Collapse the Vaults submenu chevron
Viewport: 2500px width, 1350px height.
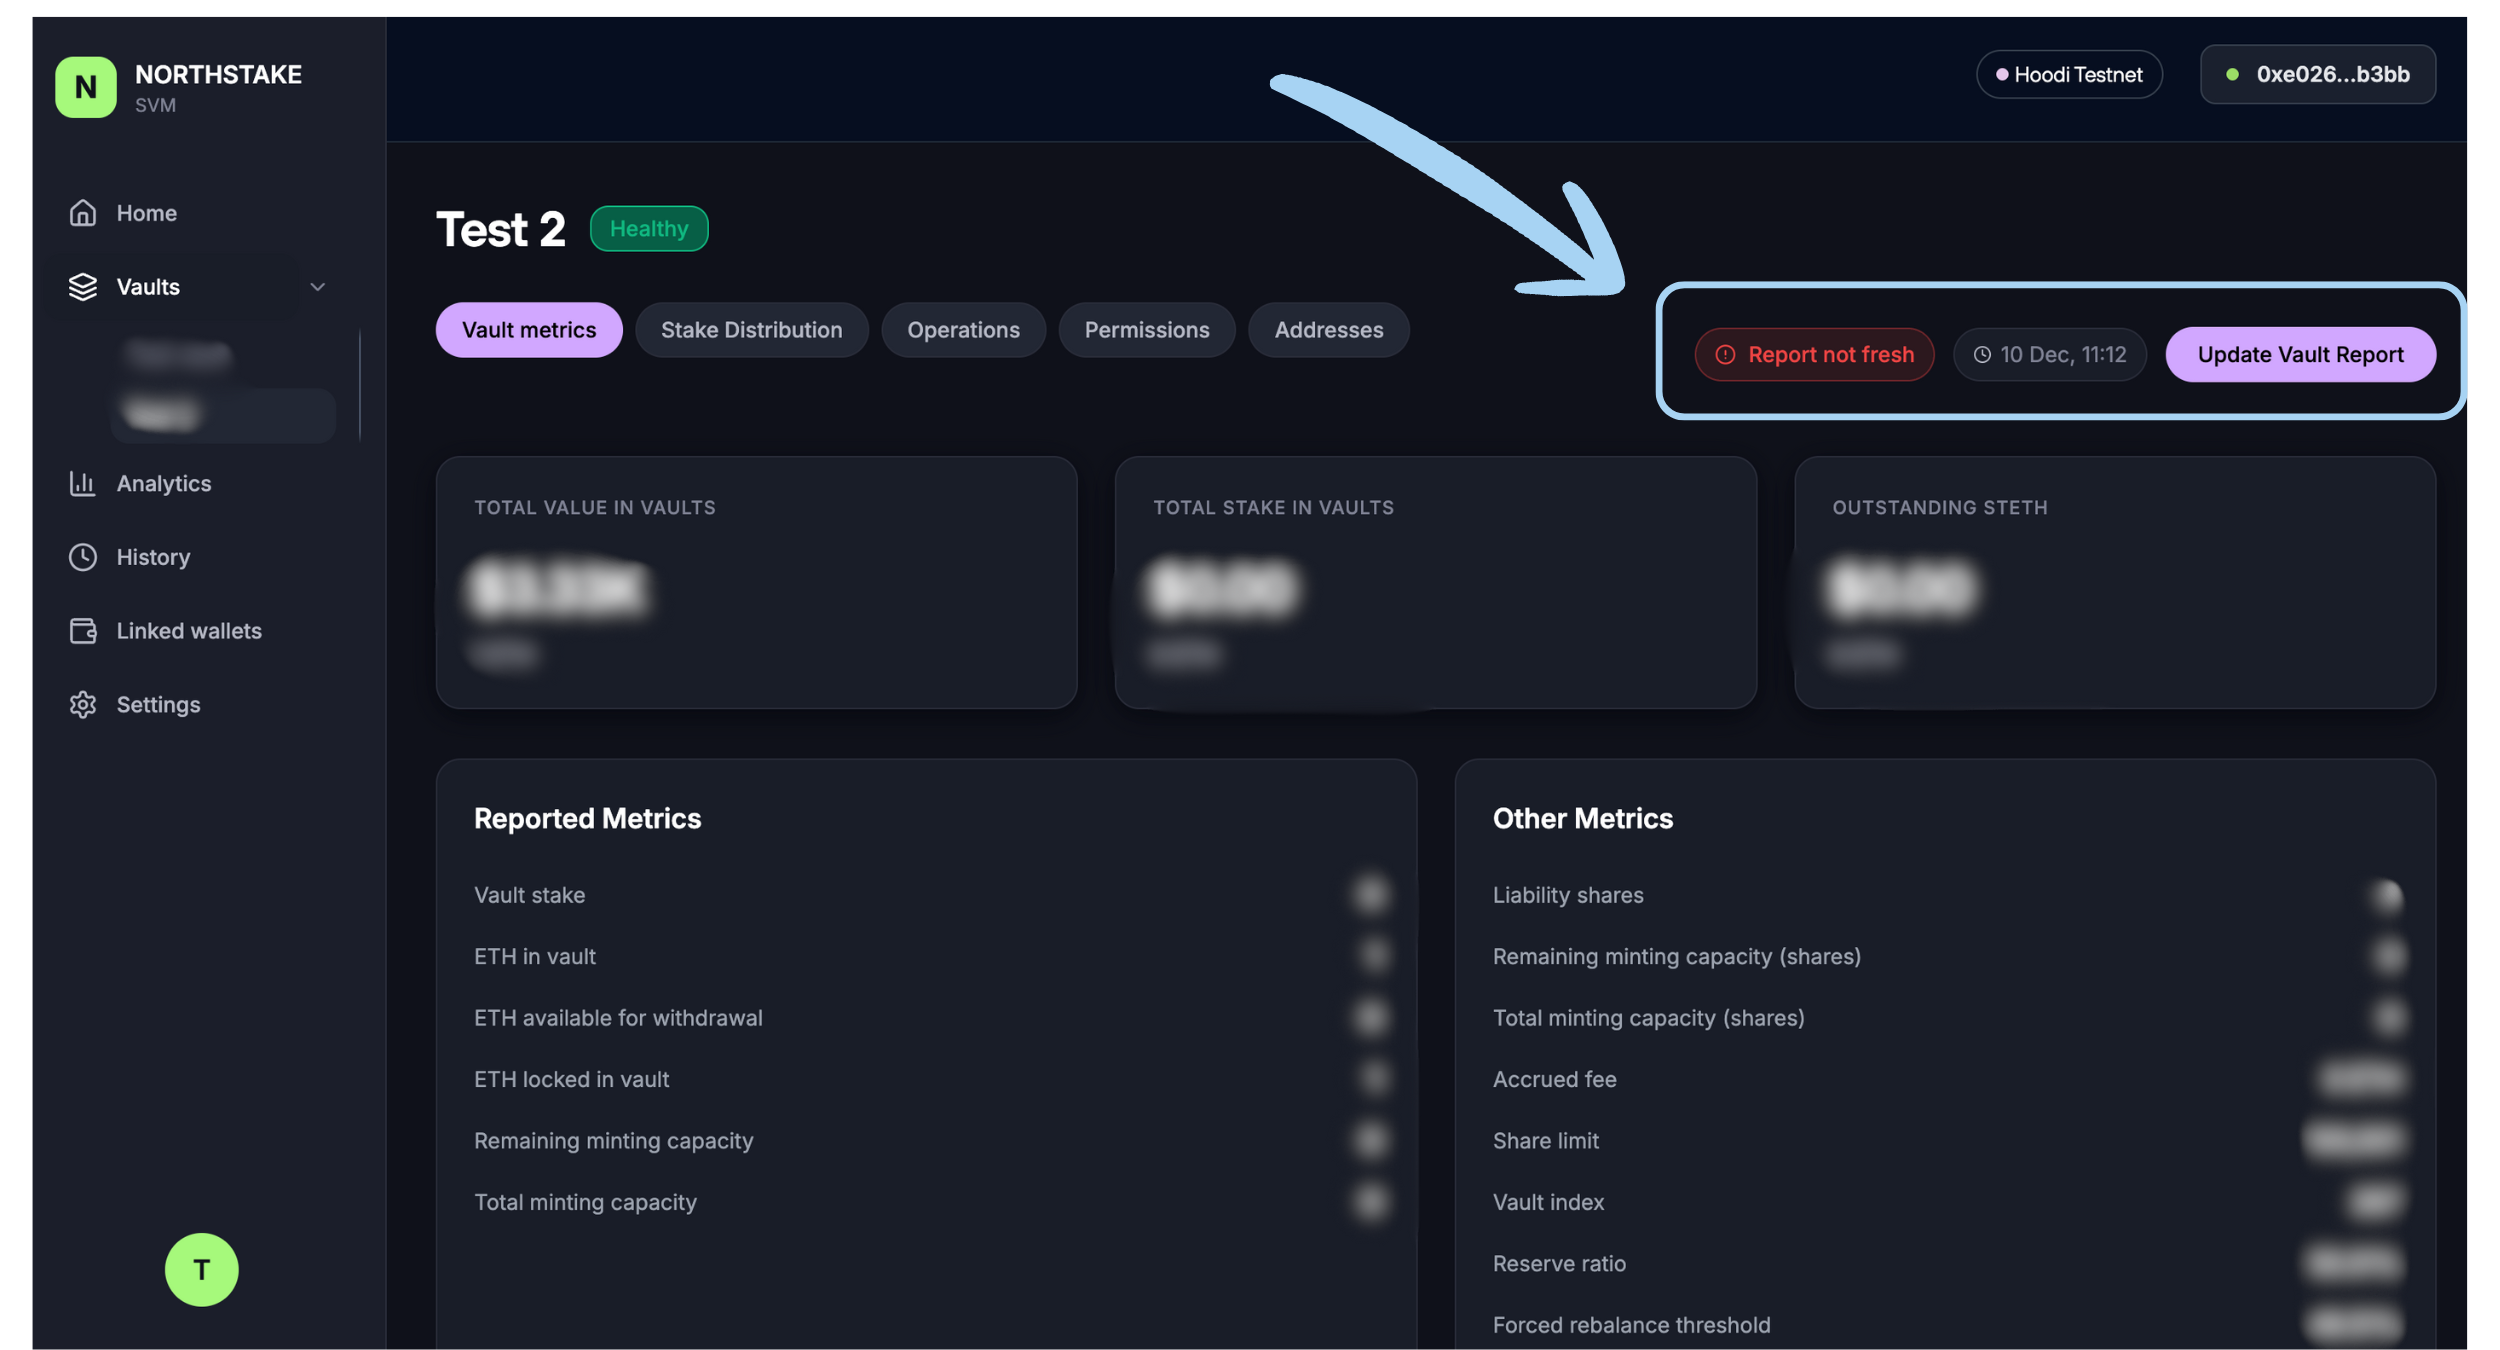[318, 287]
